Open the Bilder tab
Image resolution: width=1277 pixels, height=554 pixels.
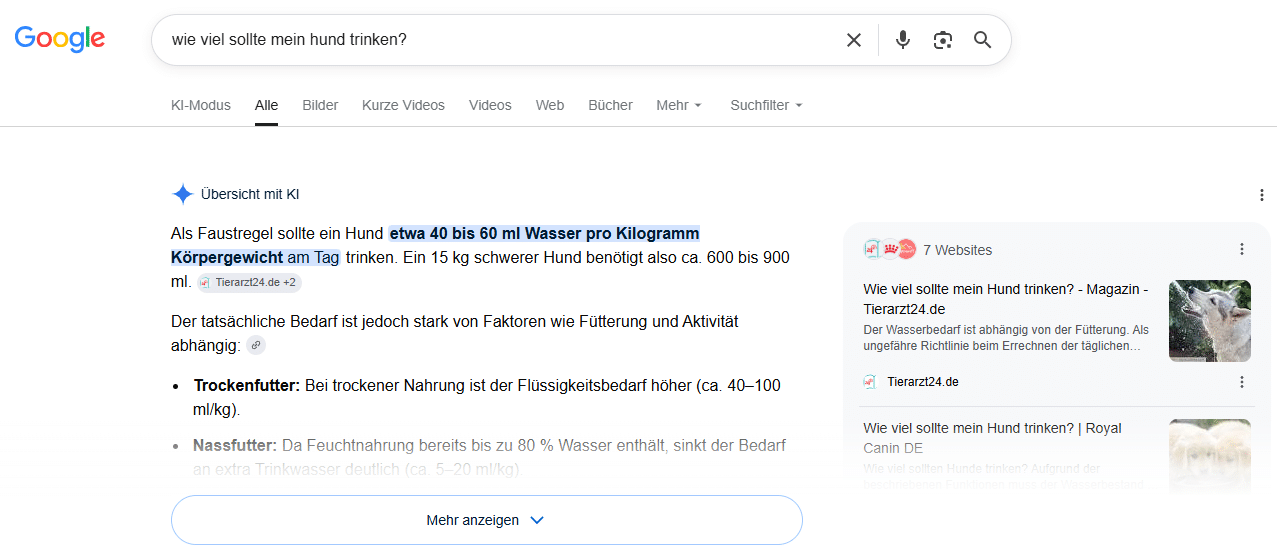320,105
